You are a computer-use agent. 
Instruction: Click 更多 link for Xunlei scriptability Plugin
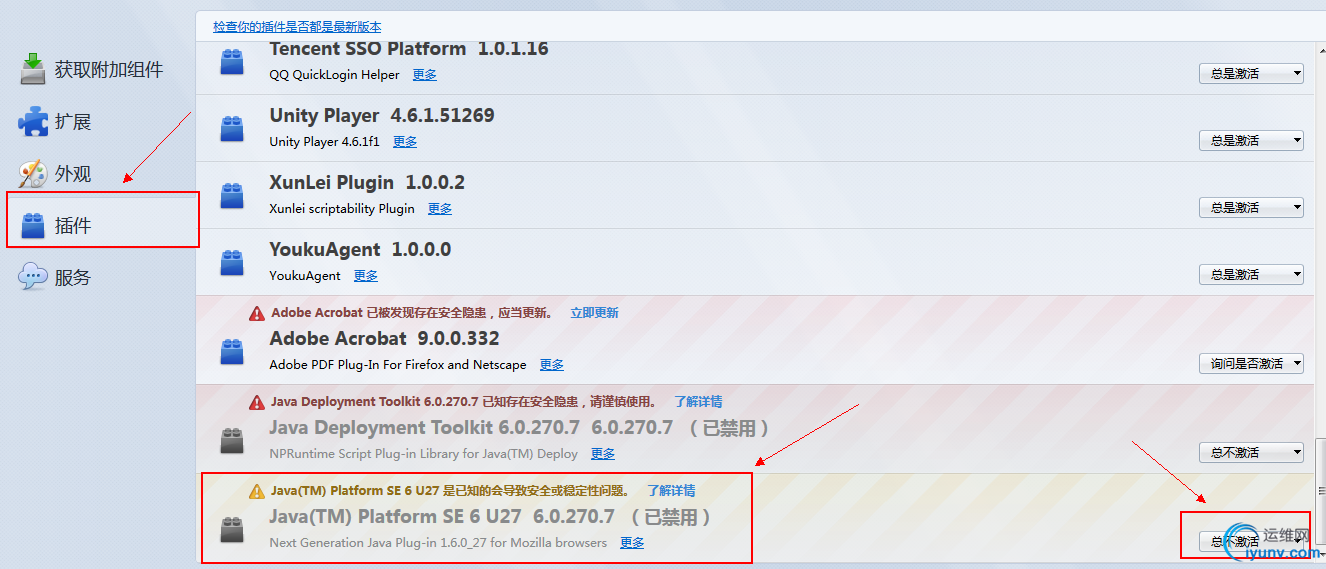[x=440, y=209]
